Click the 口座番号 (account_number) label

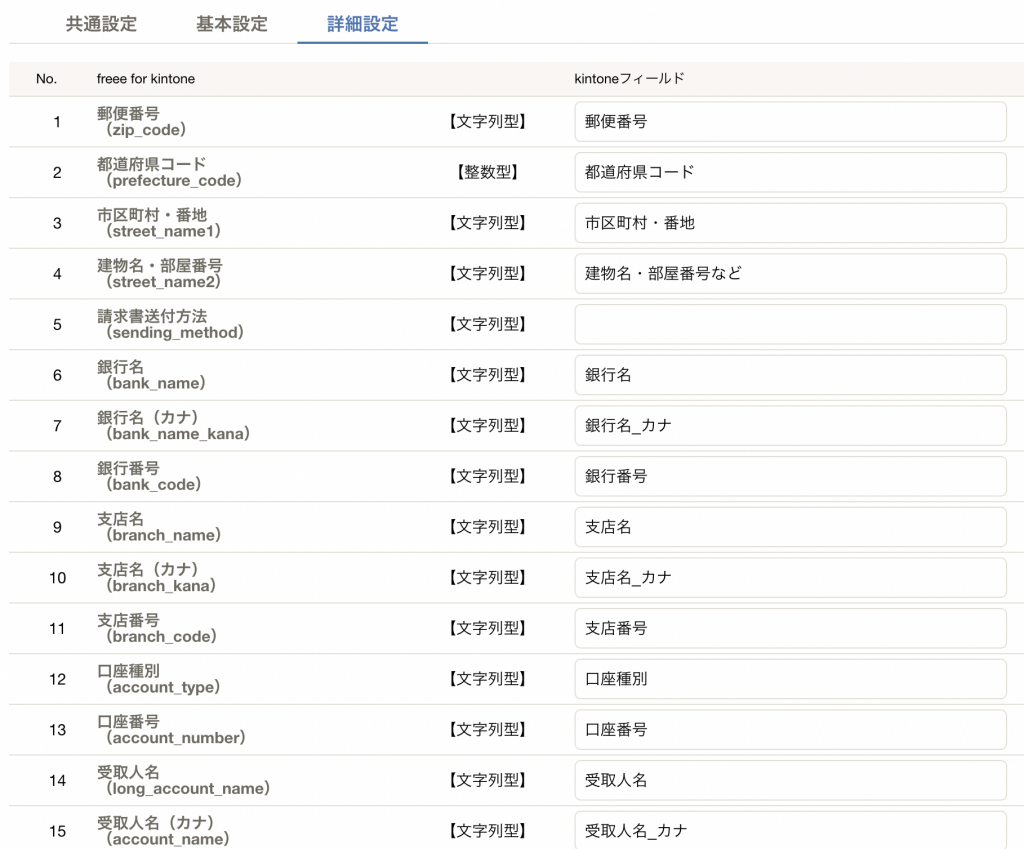[171, 729]
